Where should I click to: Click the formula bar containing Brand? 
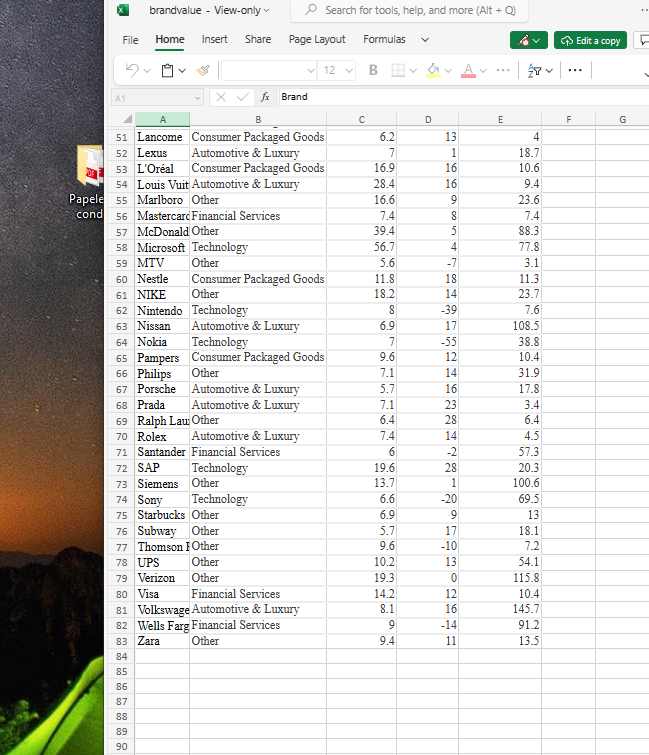tap(463, 97)
